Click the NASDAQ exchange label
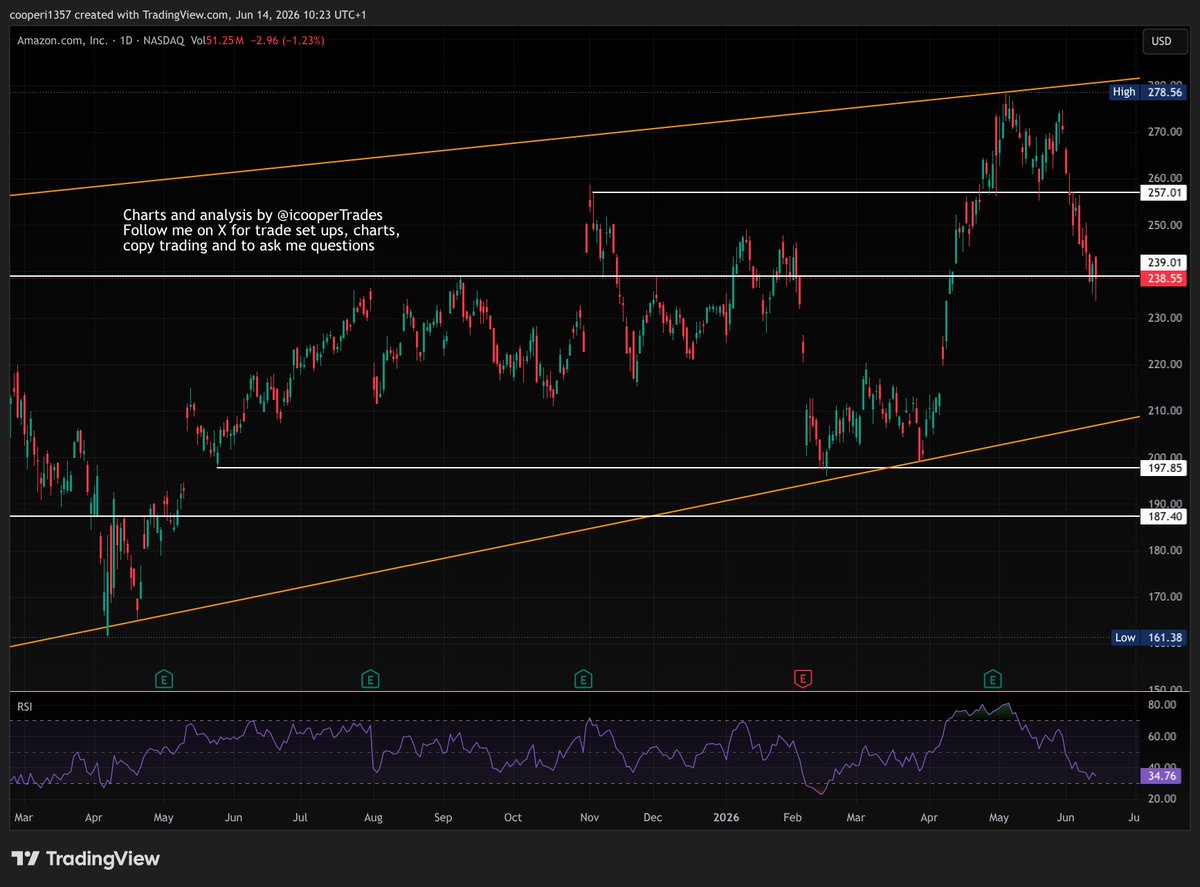The image size is (1200, 887). pyautogui.click(x=162, y=40)
